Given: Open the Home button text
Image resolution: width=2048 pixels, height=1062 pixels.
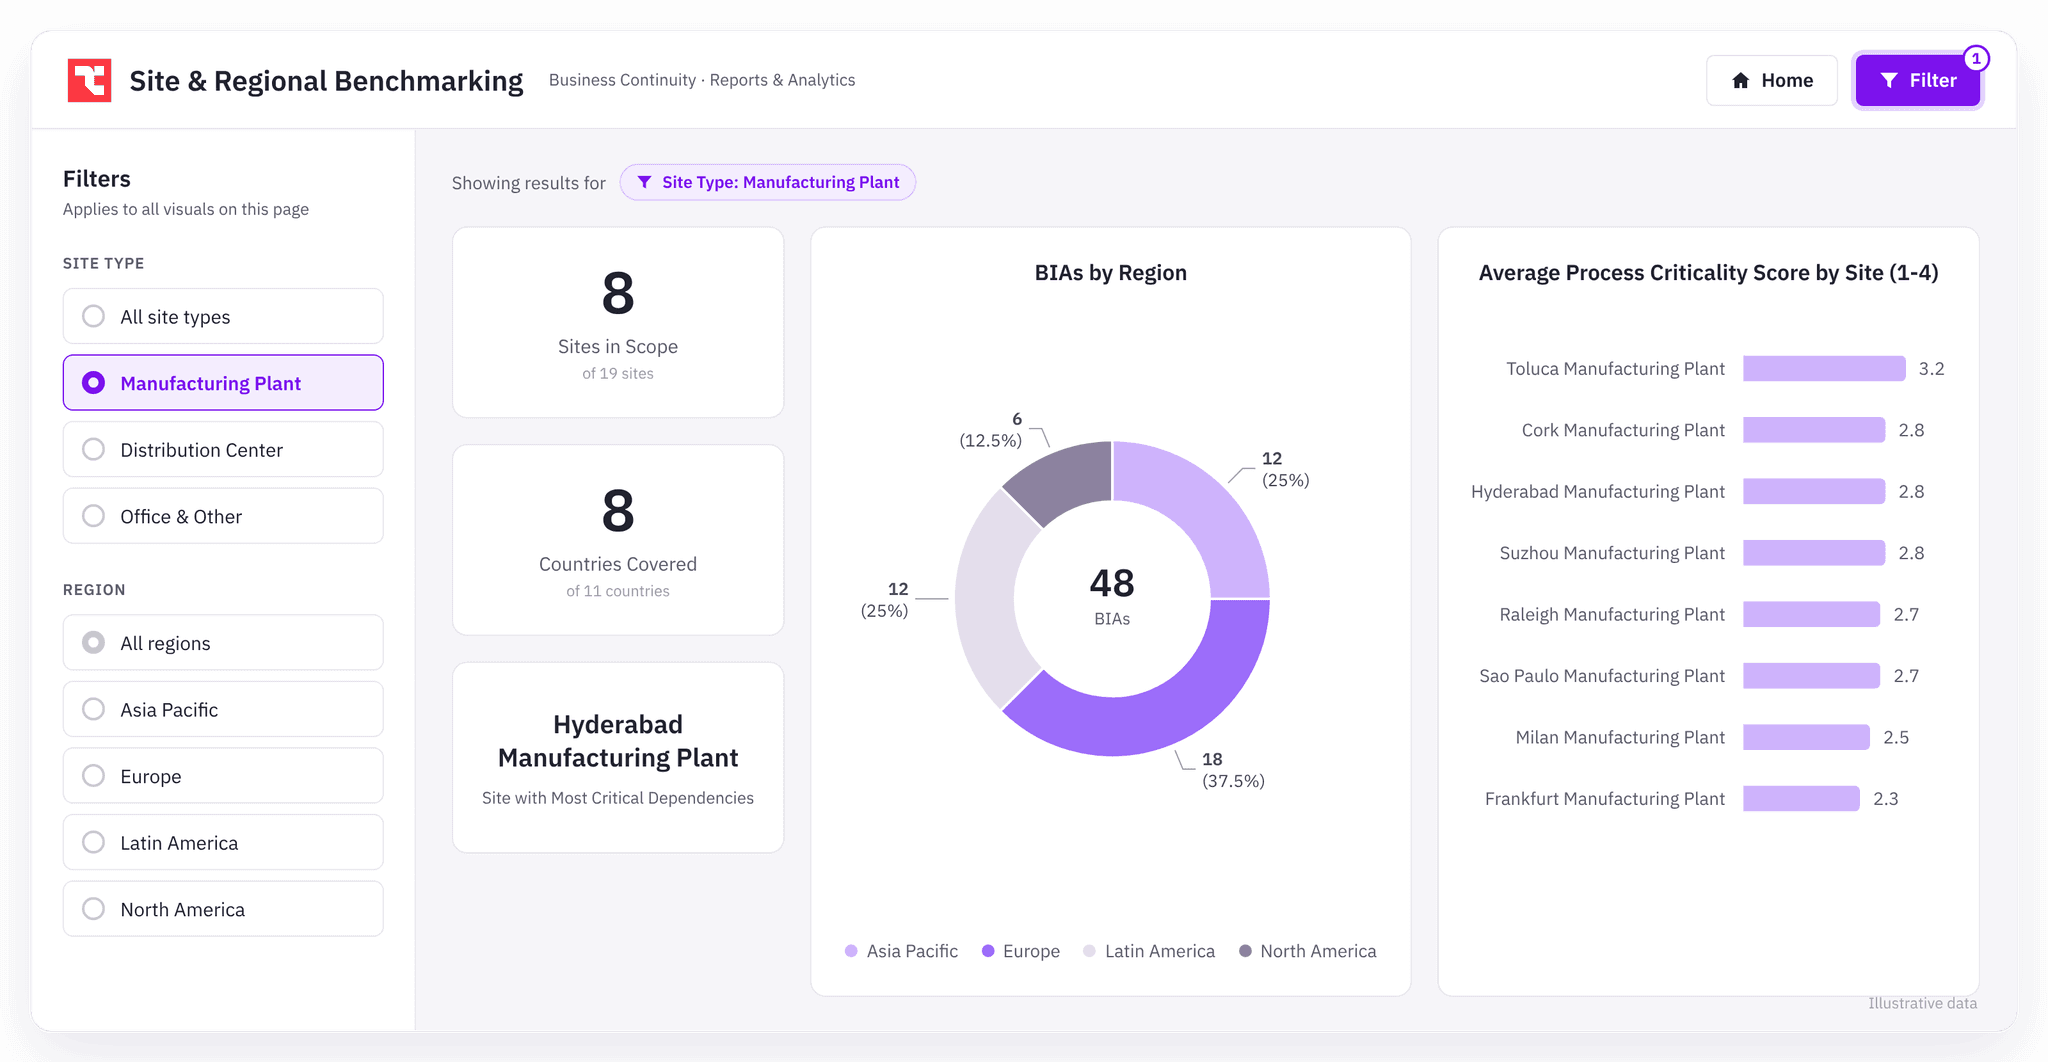Looking at the screenshot, I should 1787,81.
